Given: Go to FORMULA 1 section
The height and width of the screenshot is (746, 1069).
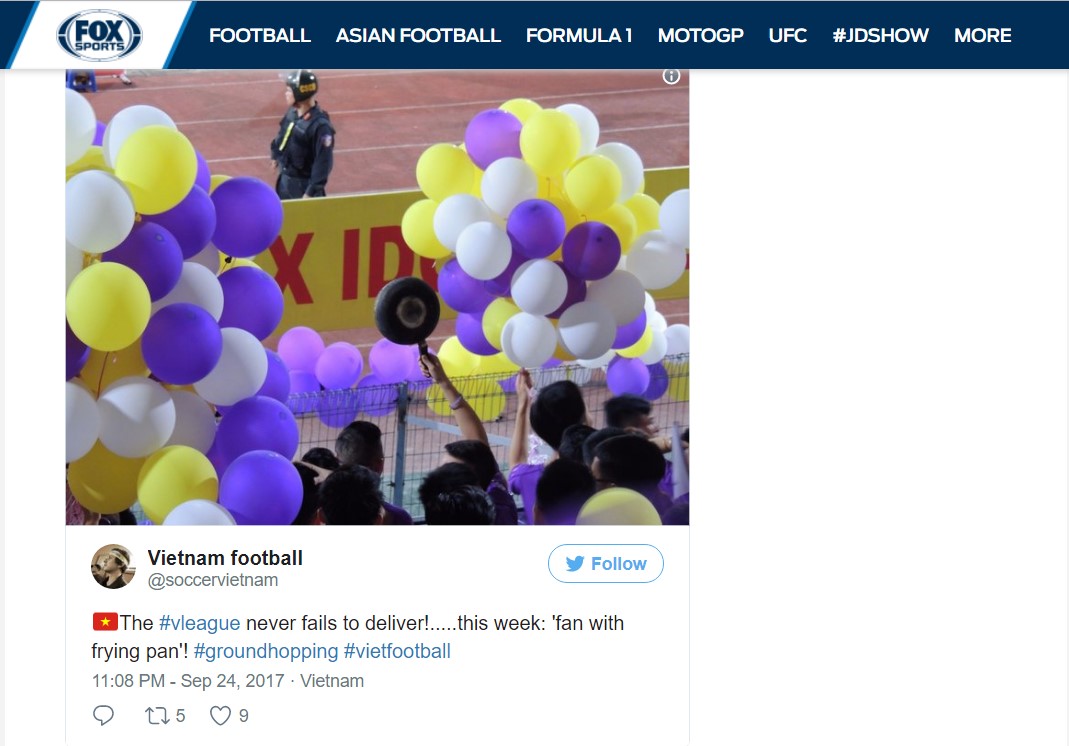Looking at the screenshot, I should click(x=579, y=35).
